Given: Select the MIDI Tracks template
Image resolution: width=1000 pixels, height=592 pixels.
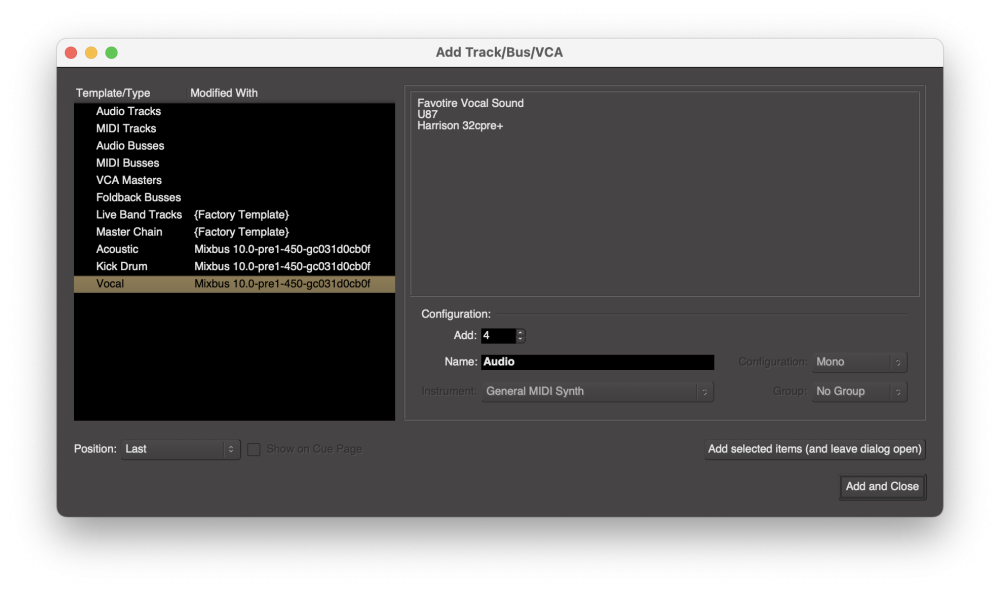Looking at the screenshot, I should [124, 128].
